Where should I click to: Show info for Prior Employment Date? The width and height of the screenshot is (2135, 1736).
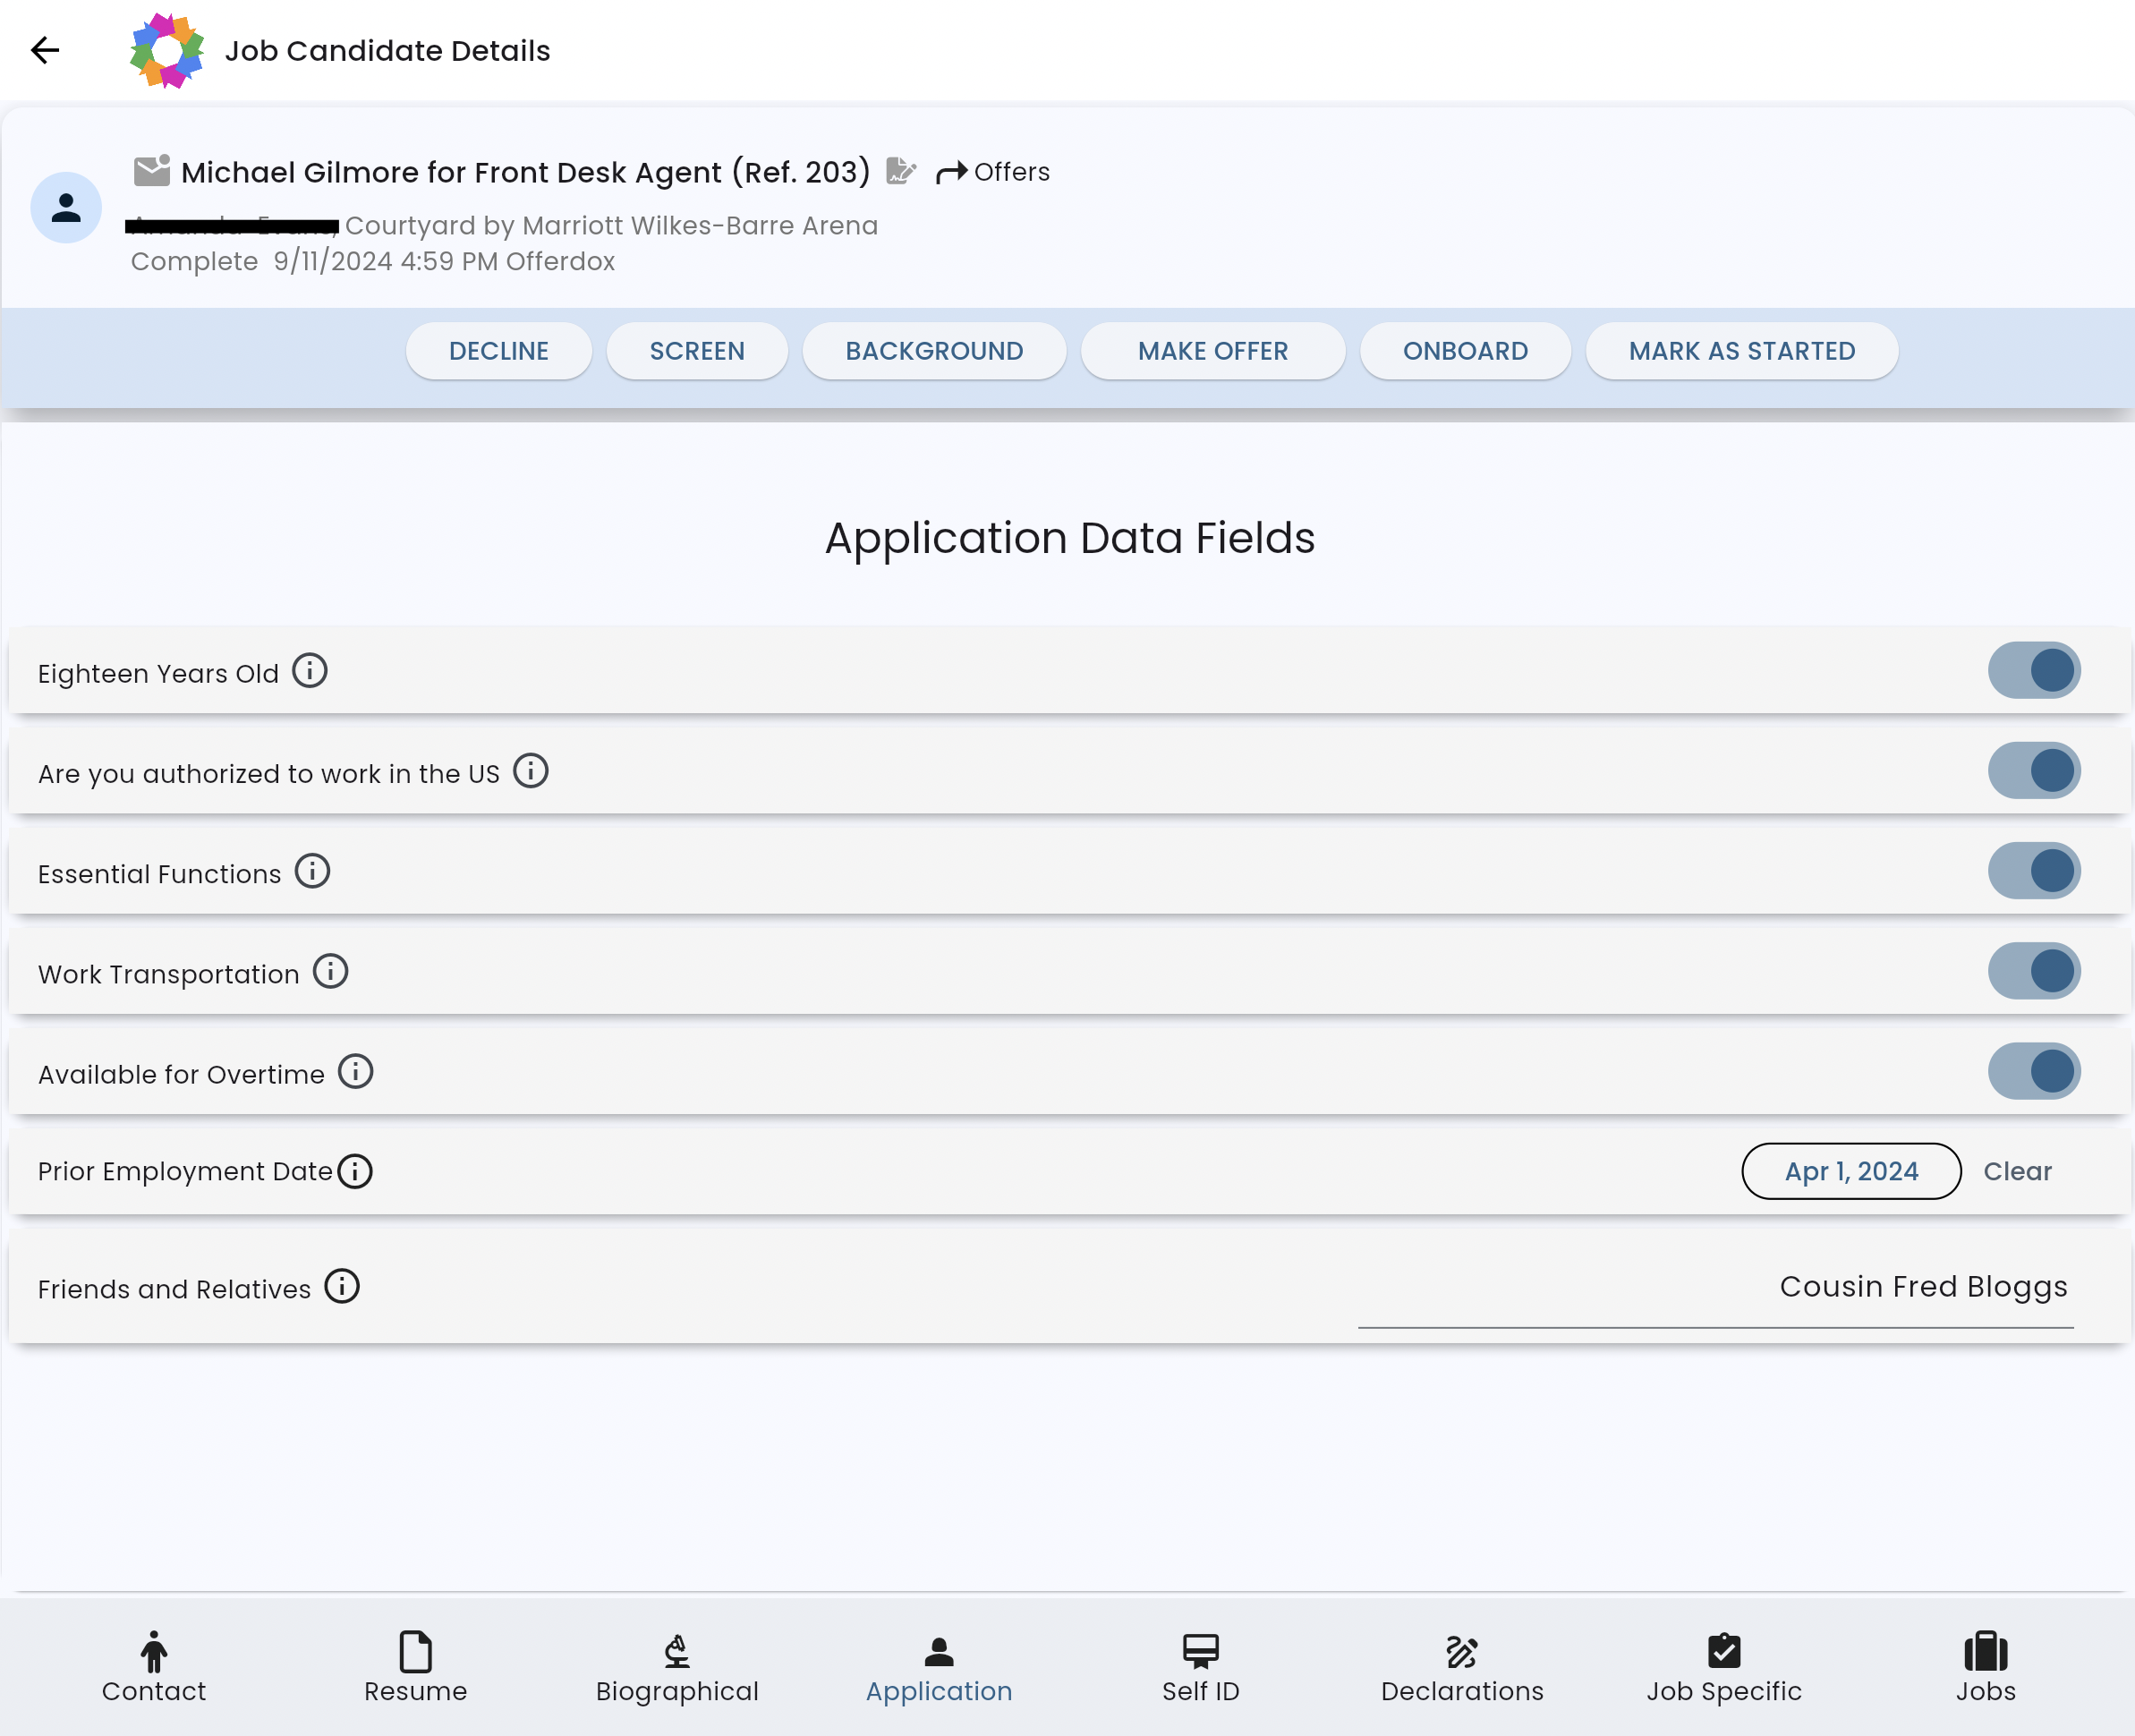click(x=355, y=1171)
